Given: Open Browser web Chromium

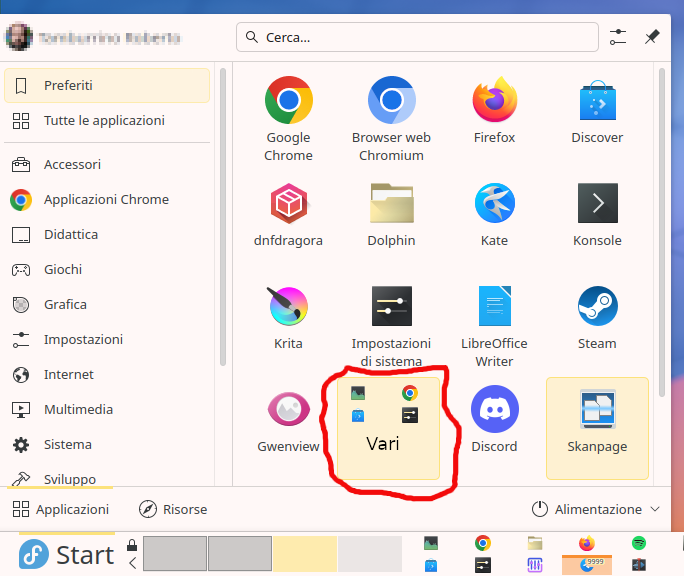Looking at the screenshot, I should click(391, 119).
